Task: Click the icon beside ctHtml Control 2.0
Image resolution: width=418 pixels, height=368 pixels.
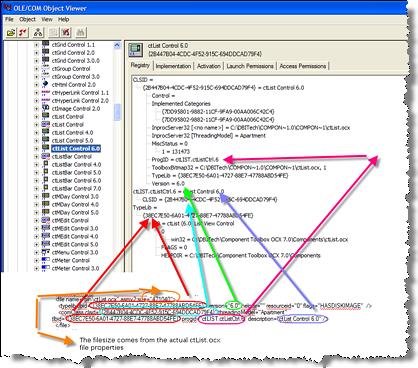Action: 46,85
